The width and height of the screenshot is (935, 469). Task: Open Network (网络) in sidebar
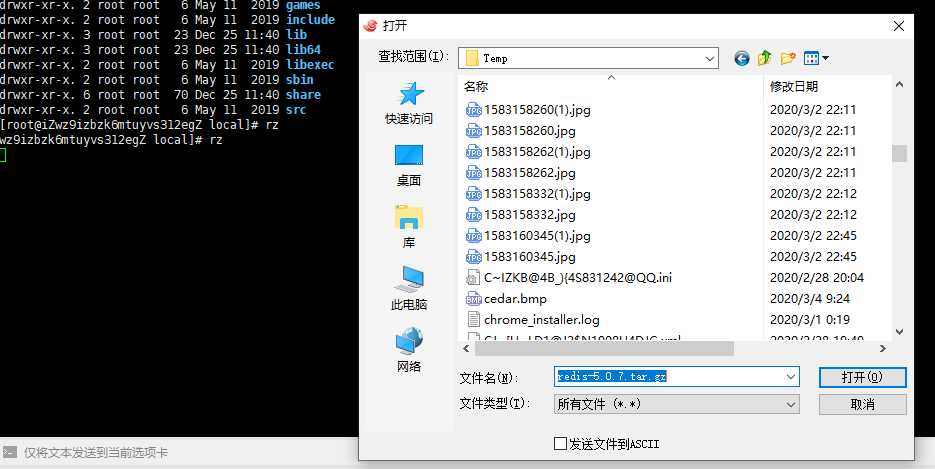(409, 351)
